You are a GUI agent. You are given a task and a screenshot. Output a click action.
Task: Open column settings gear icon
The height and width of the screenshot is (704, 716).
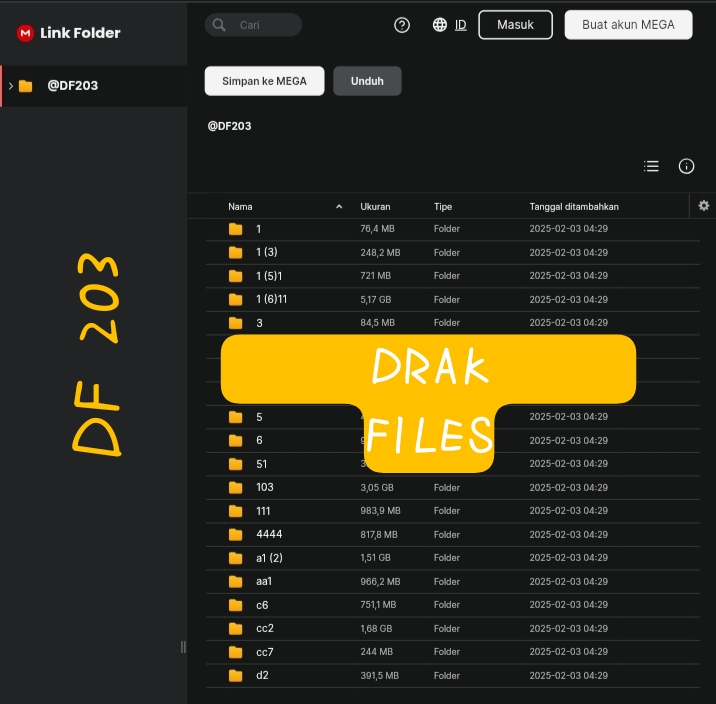(704, 205)
